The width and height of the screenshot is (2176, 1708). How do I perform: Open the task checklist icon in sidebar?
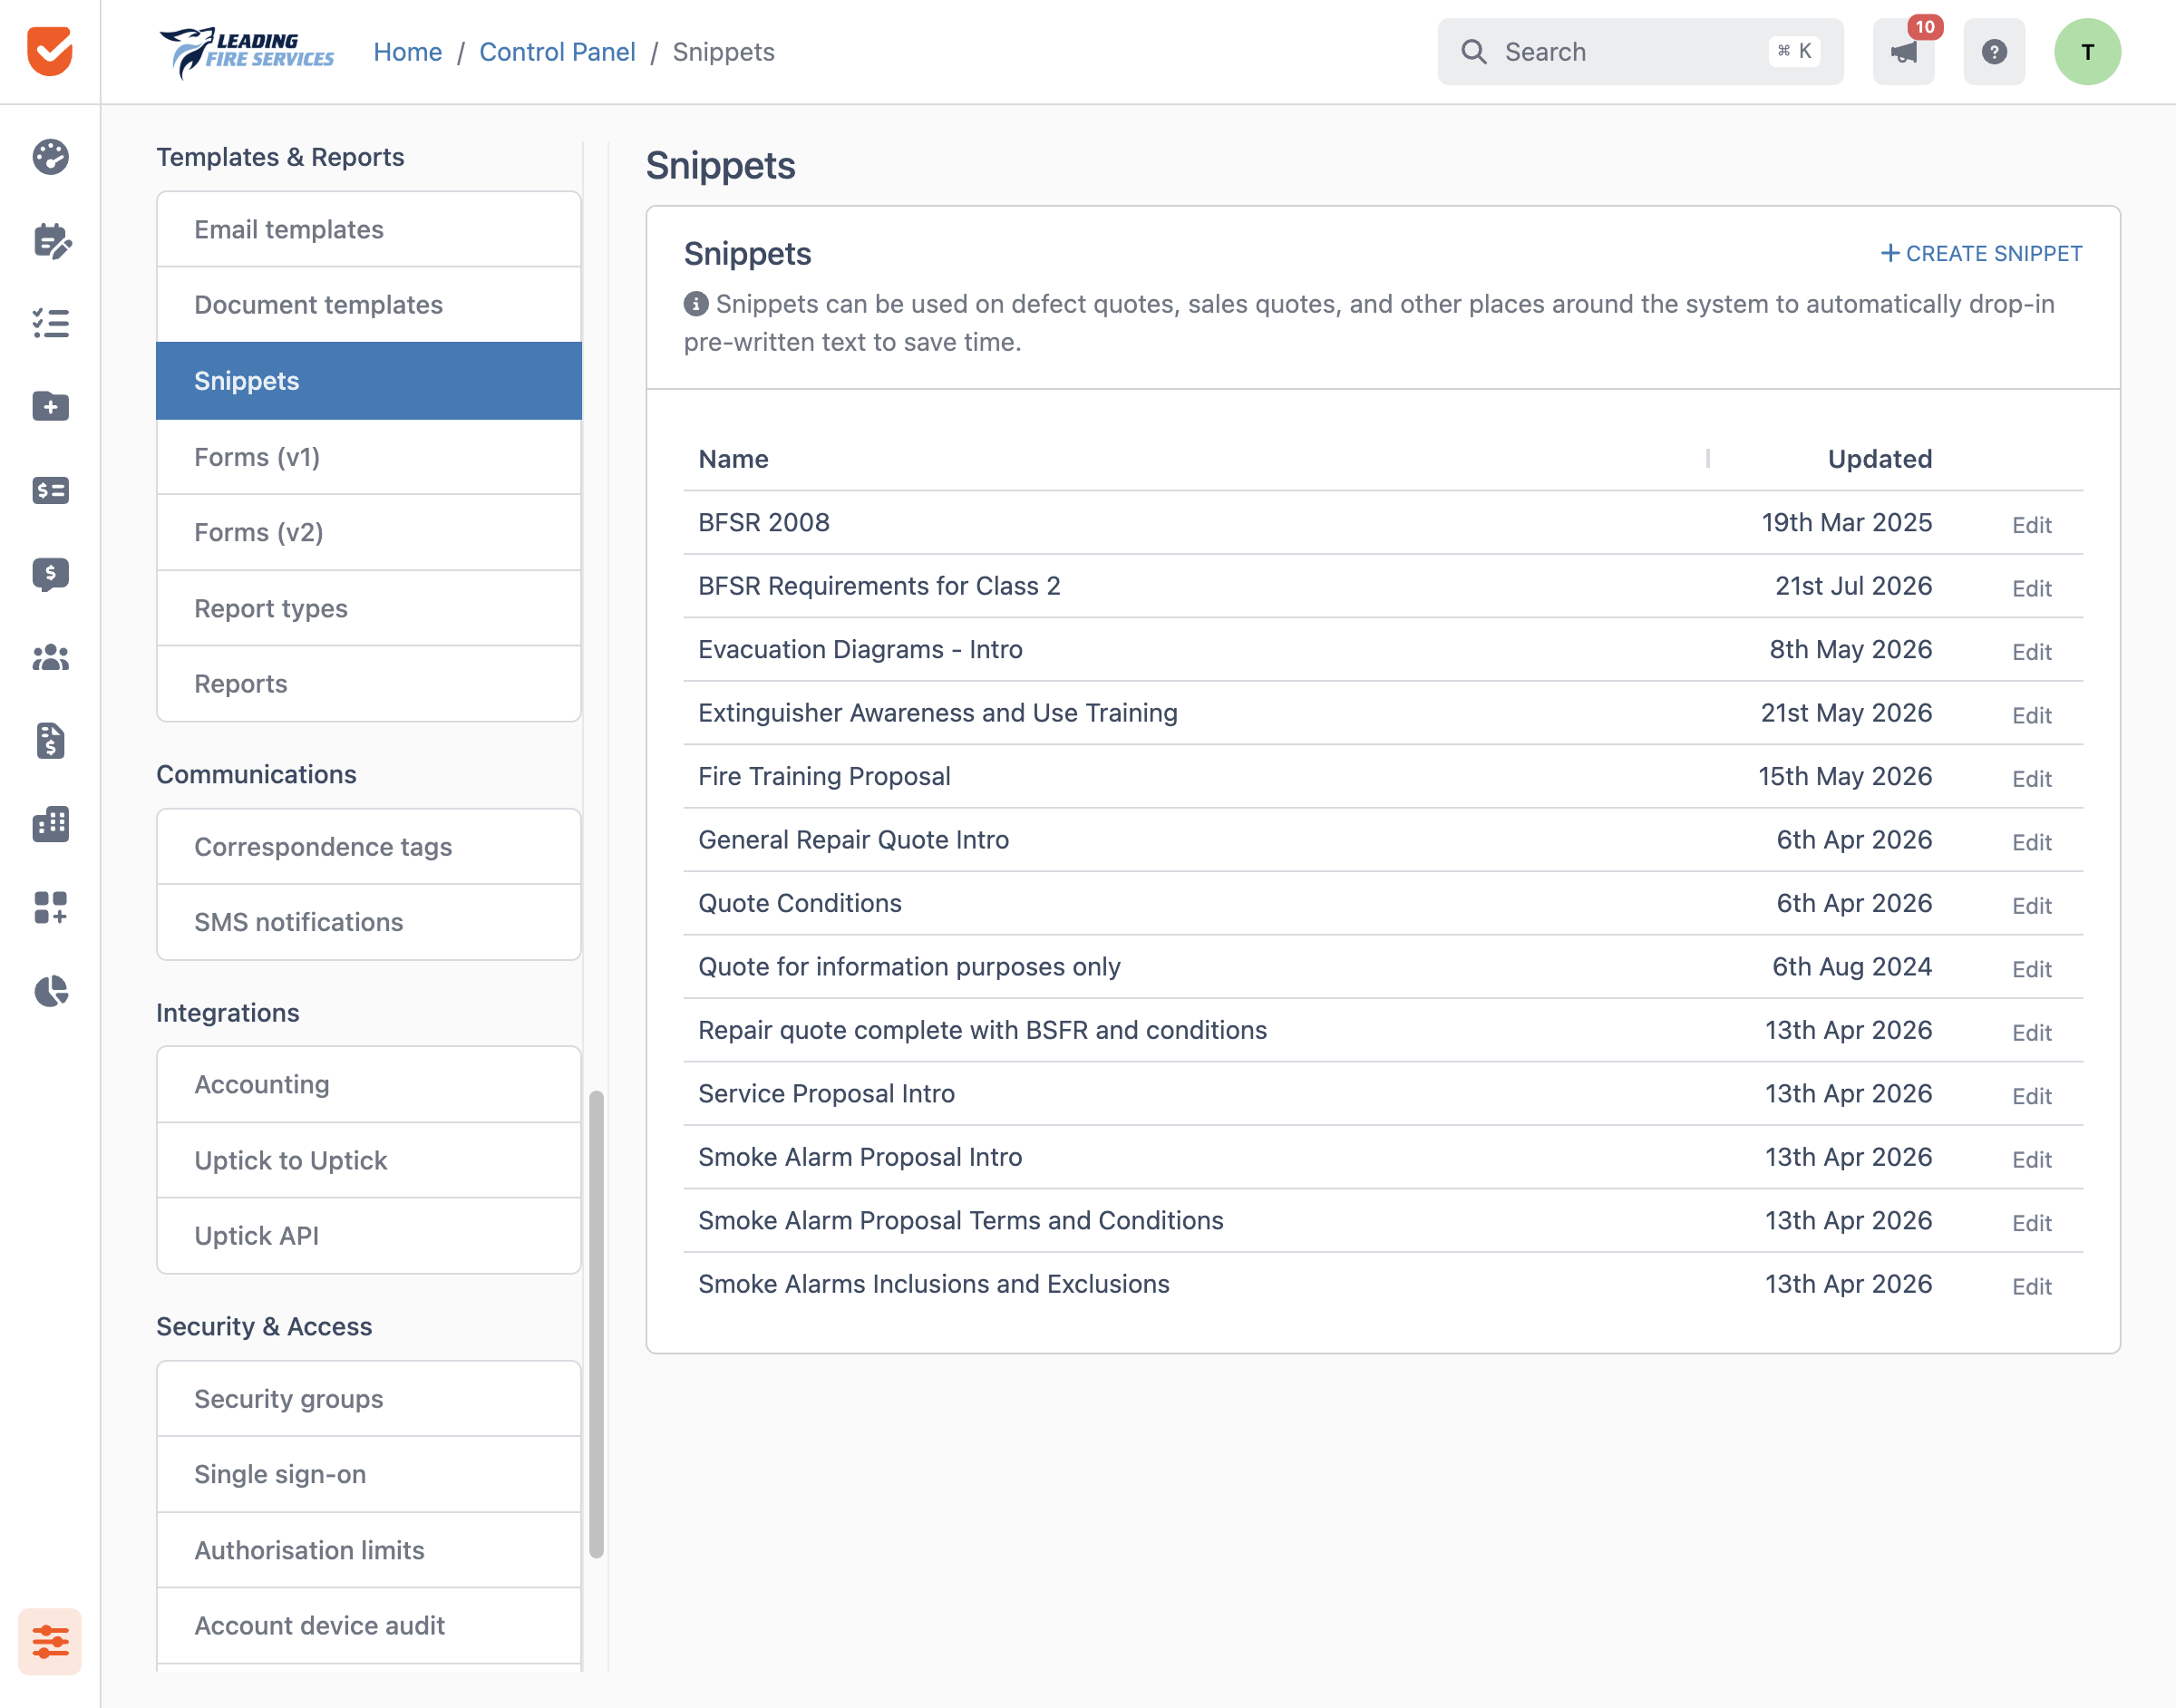[x=50, y=323]
